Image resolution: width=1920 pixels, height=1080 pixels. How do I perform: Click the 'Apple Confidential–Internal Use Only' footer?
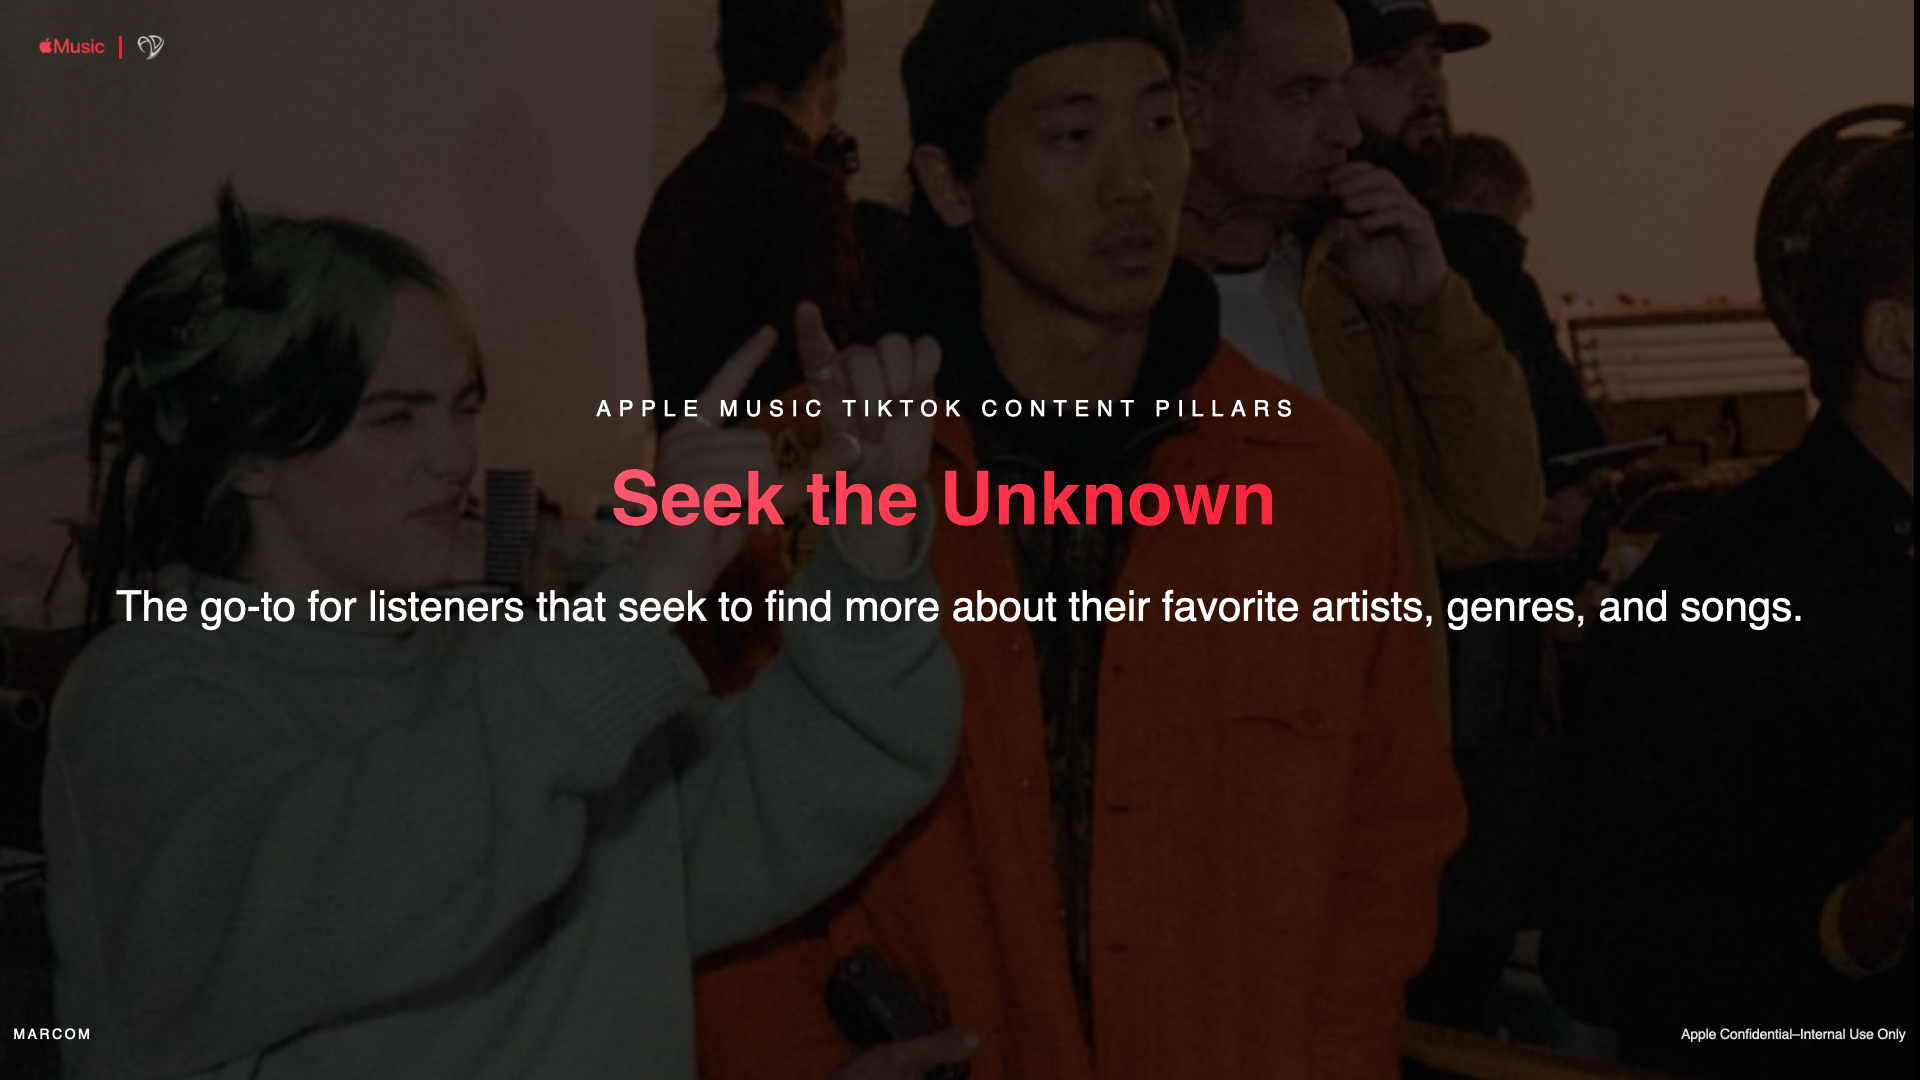click(1793, 1034)
